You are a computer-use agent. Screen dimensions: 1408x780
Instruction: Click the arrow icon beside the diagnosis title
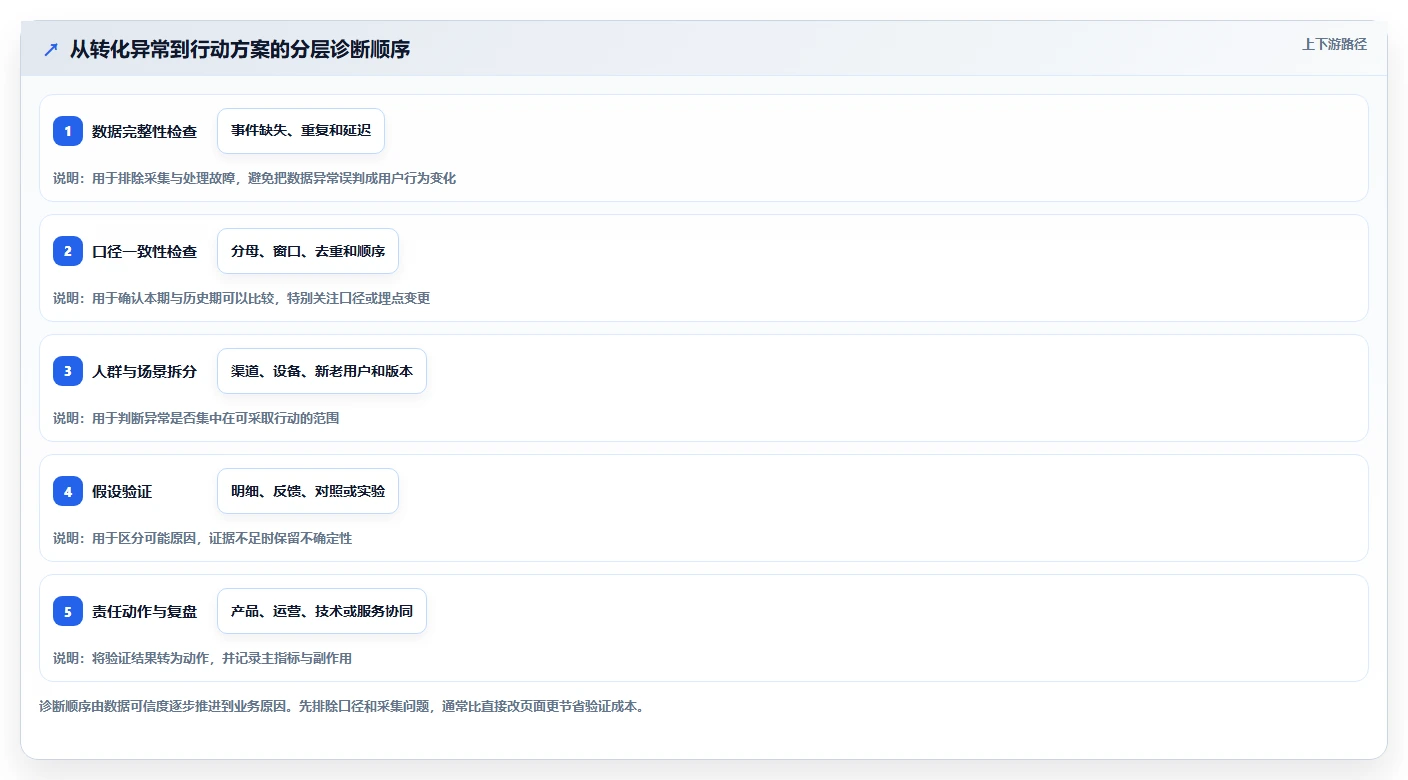coord(51,49)
